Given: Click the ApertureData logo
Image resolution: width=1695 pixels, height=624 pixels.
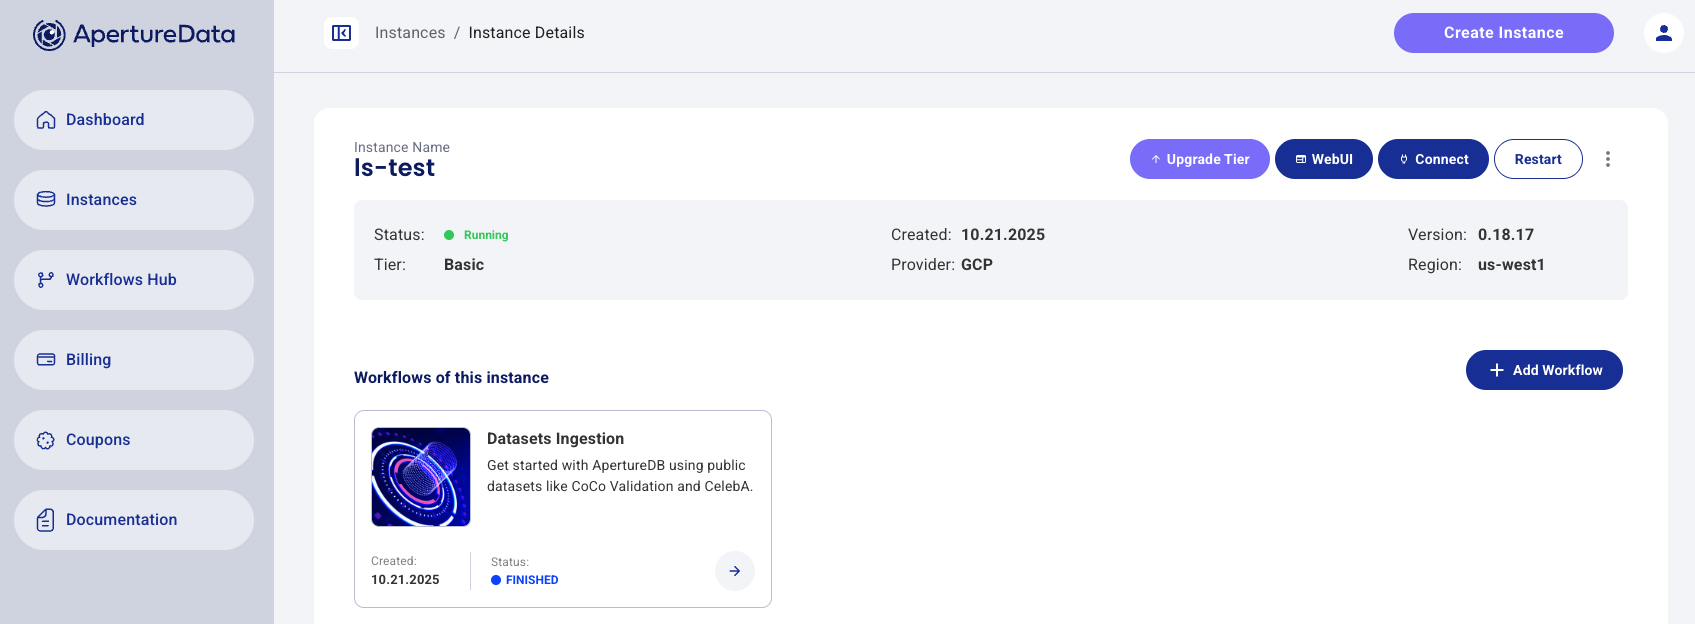Looking at the screenshot, I should [x=134, y=35].
